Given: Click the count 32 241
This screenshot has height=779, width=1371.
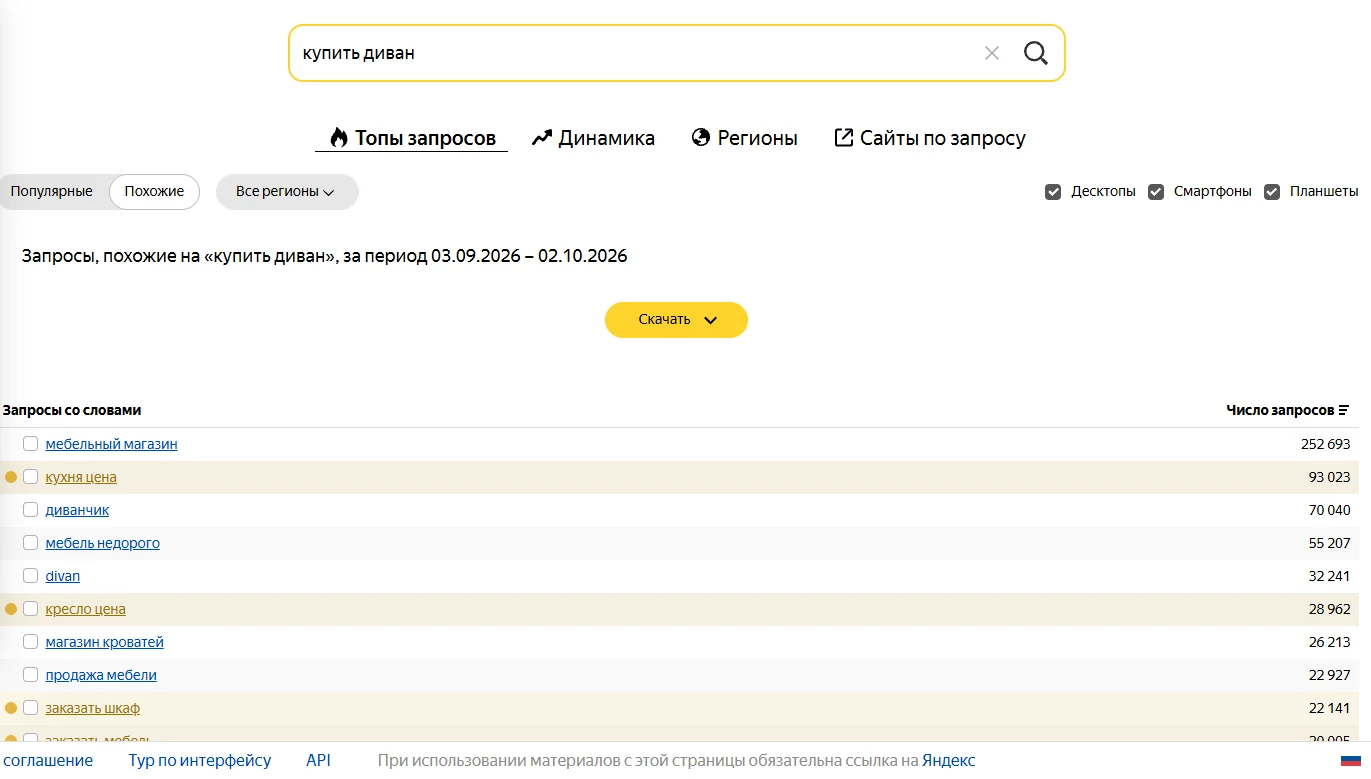Looking at the screenshot, I should 1329,576.
